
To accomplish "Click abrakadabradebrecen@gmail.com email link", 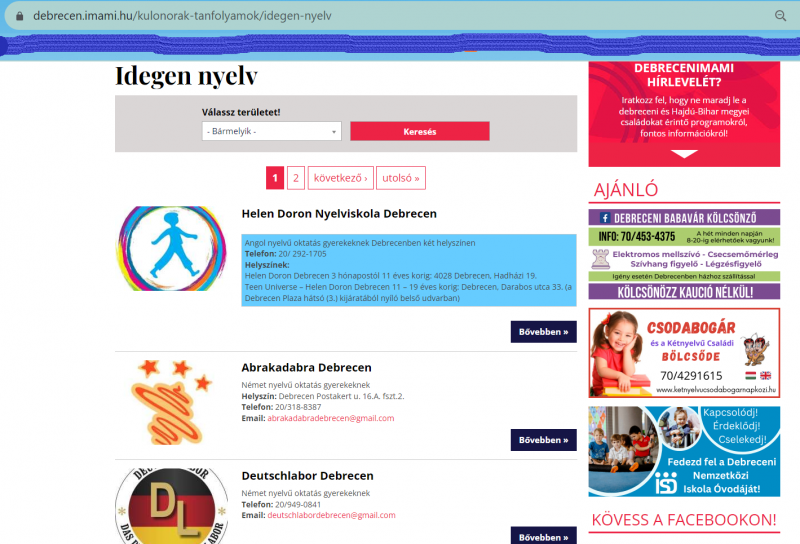I will click(x=331, y=418).
